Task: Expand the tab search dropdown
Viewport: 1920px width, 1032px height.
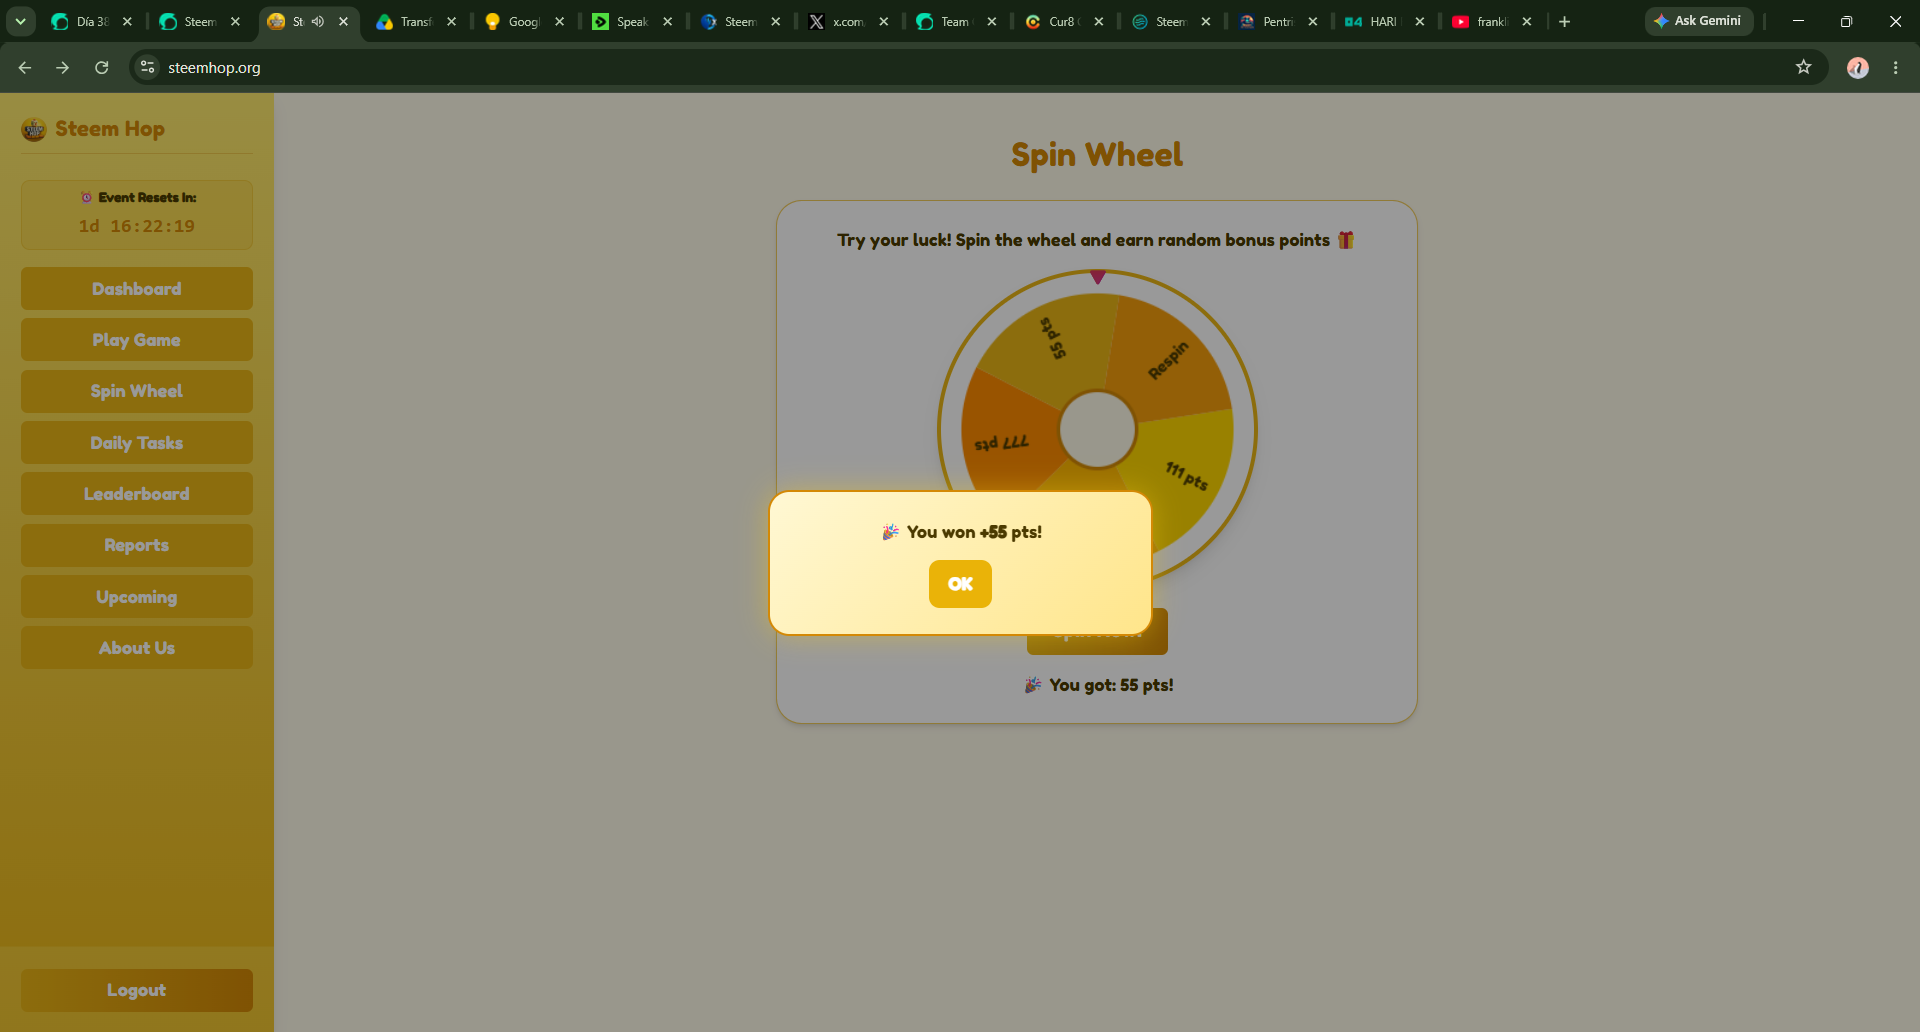Action: tap(20, 21)
